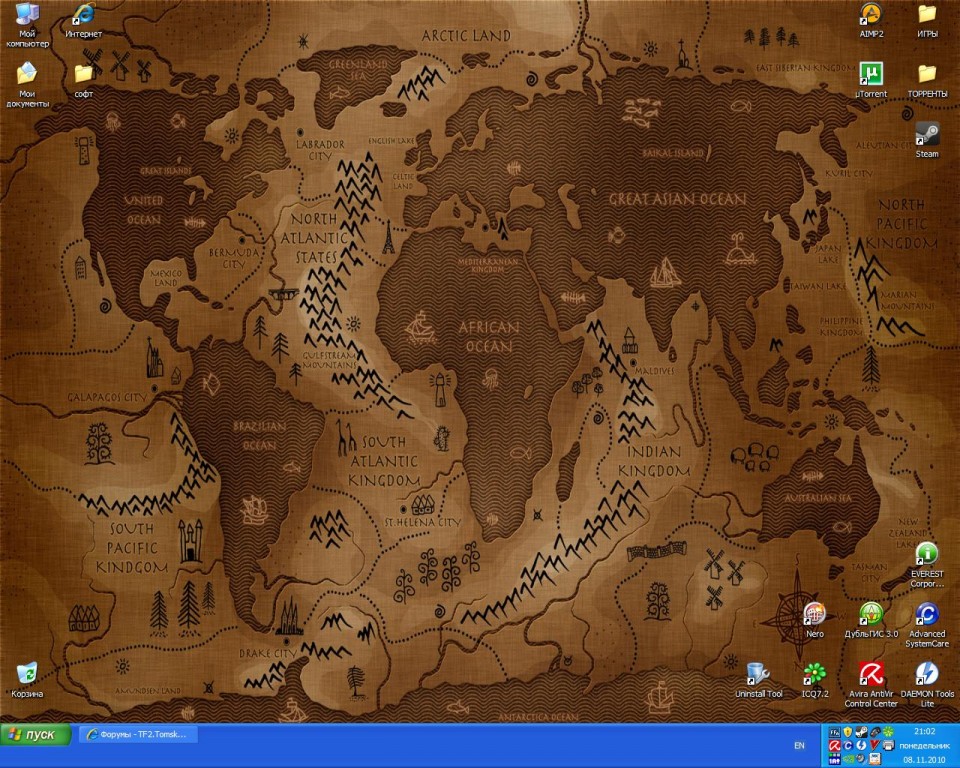The width and height of the screenshot is (960, 768).
Task: Open the Интернет (Internet Explorer) desktop icon
Action: coord(83,21)
